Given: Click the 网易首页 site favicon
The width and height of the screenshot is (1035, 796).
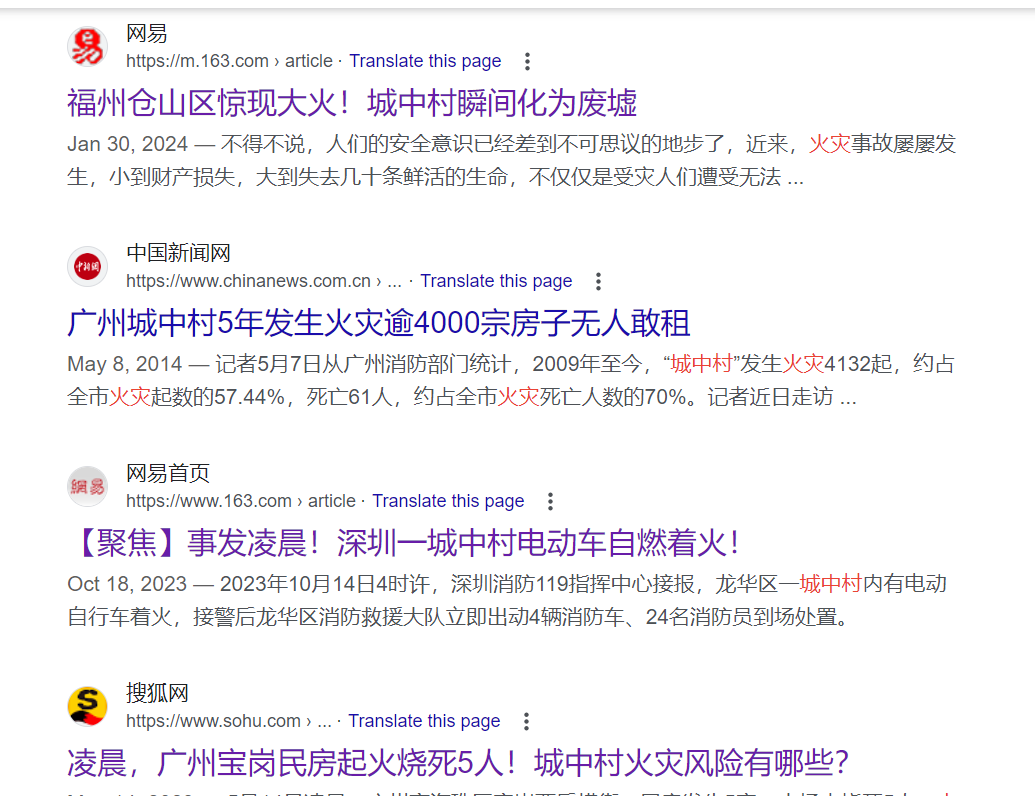Looking at the screenshot, I should pos(87,487).
